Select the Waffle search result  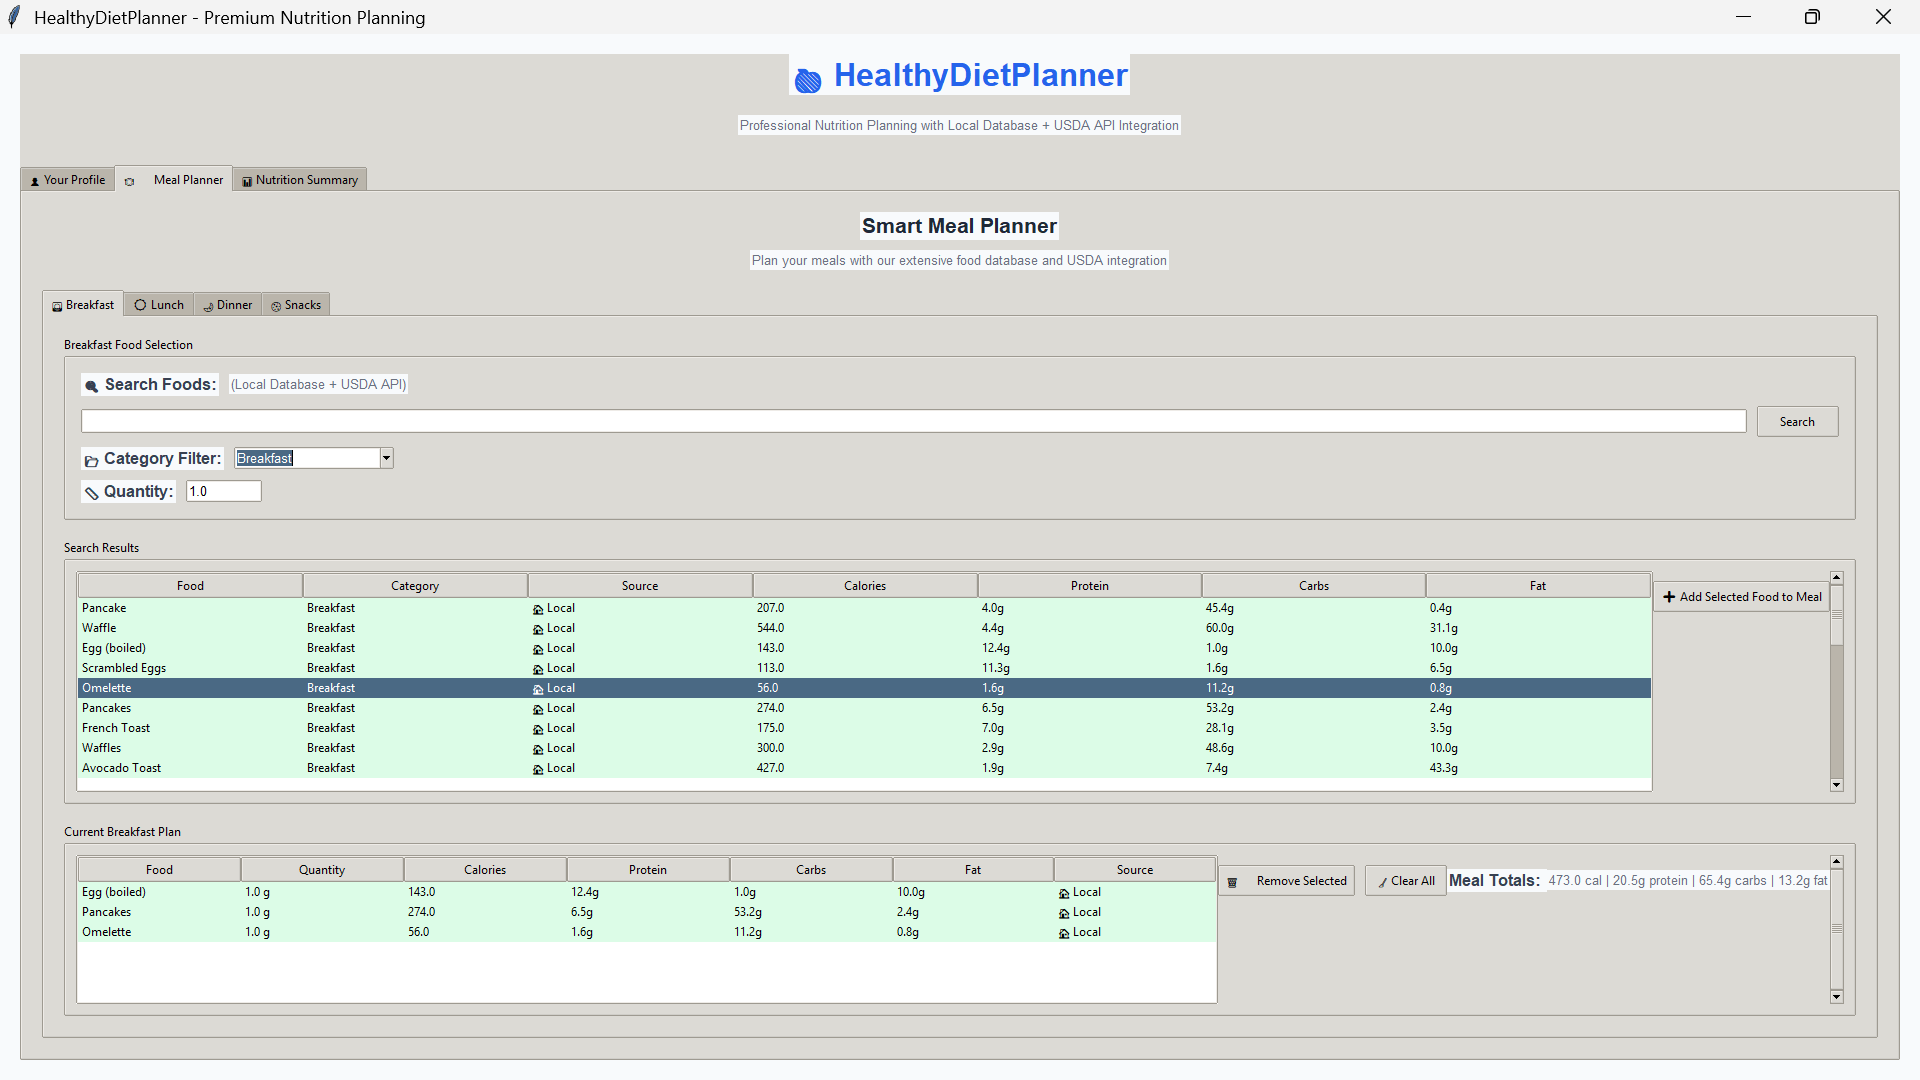click(x=864, y=628)
